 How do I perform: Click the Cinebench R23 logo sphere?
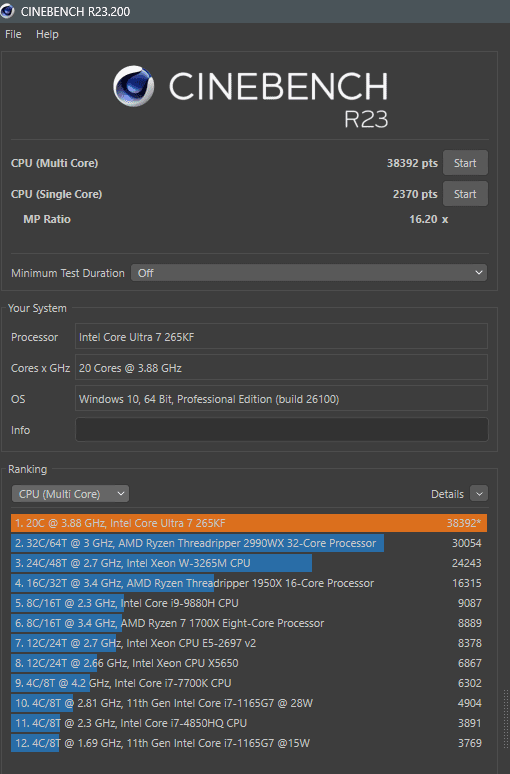tap(133, 86)
